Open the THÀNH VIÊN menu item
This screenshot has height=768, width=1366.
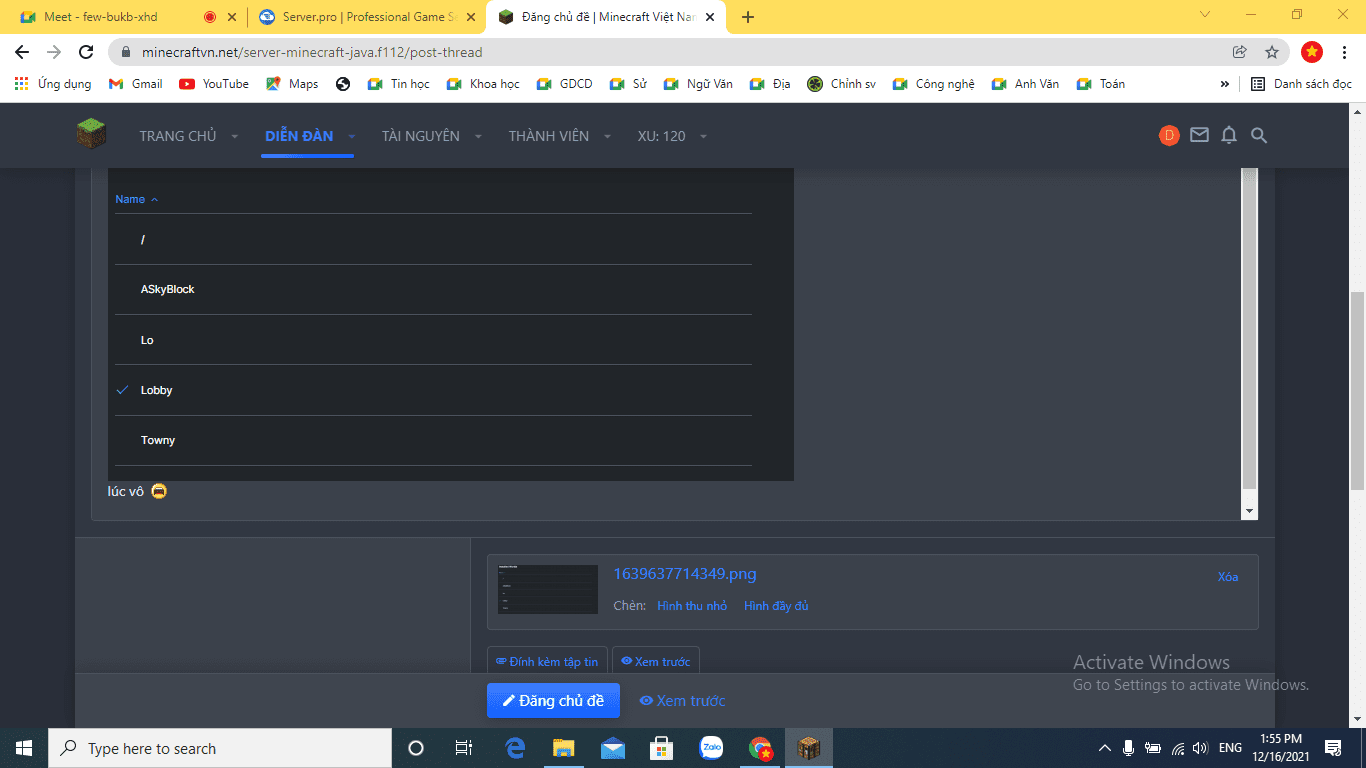click(549, 136)
